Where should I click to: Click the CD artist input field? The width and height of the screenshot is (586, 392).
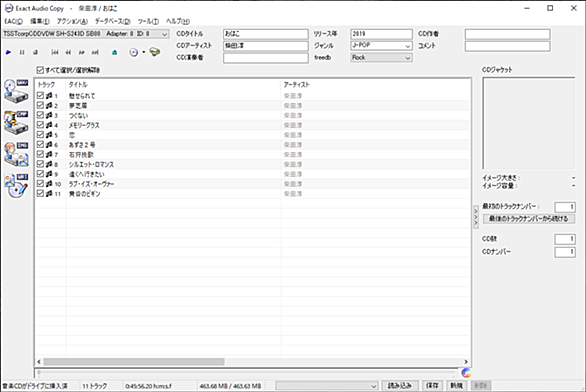266,46
